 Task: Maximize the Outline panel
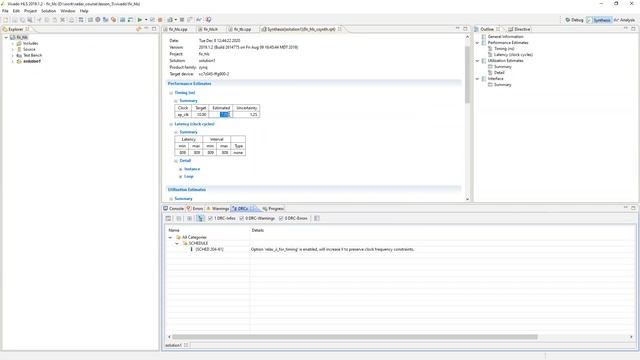pyautogui.click(x=633, y=29)
